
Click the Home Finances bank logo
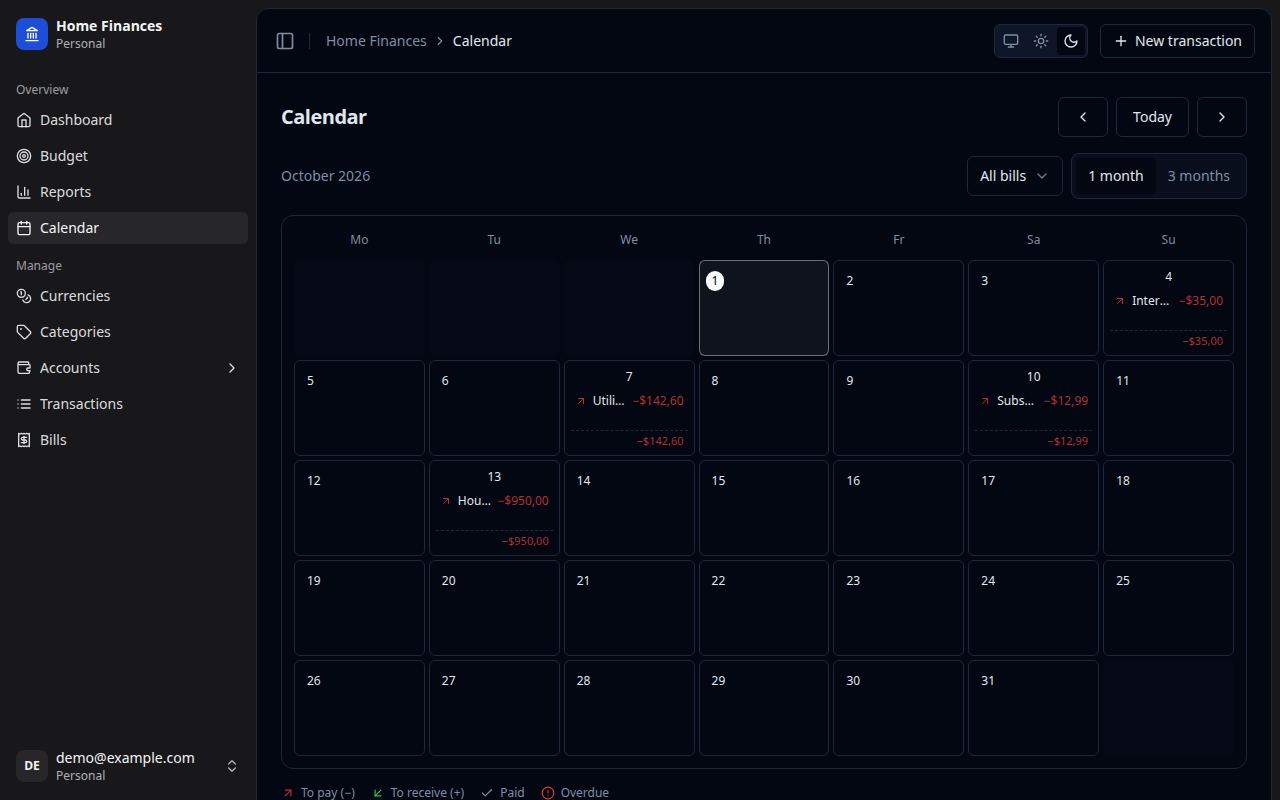click(32, 34)
